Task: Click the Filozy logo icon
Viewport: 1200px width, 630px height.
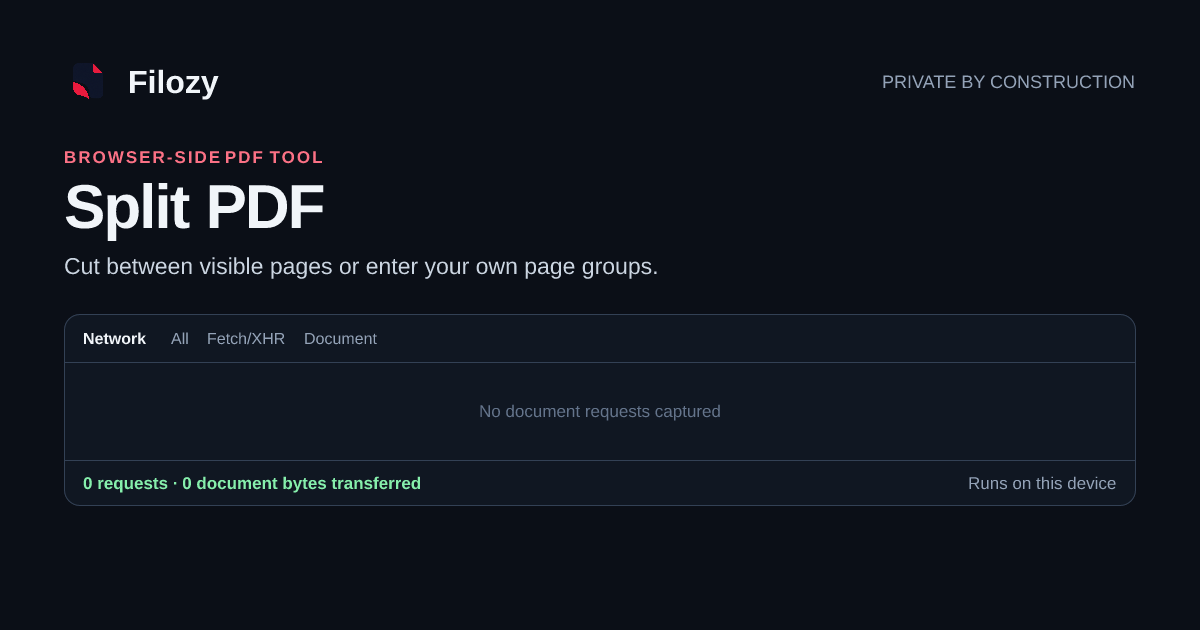Action: [x=88, y=82]
